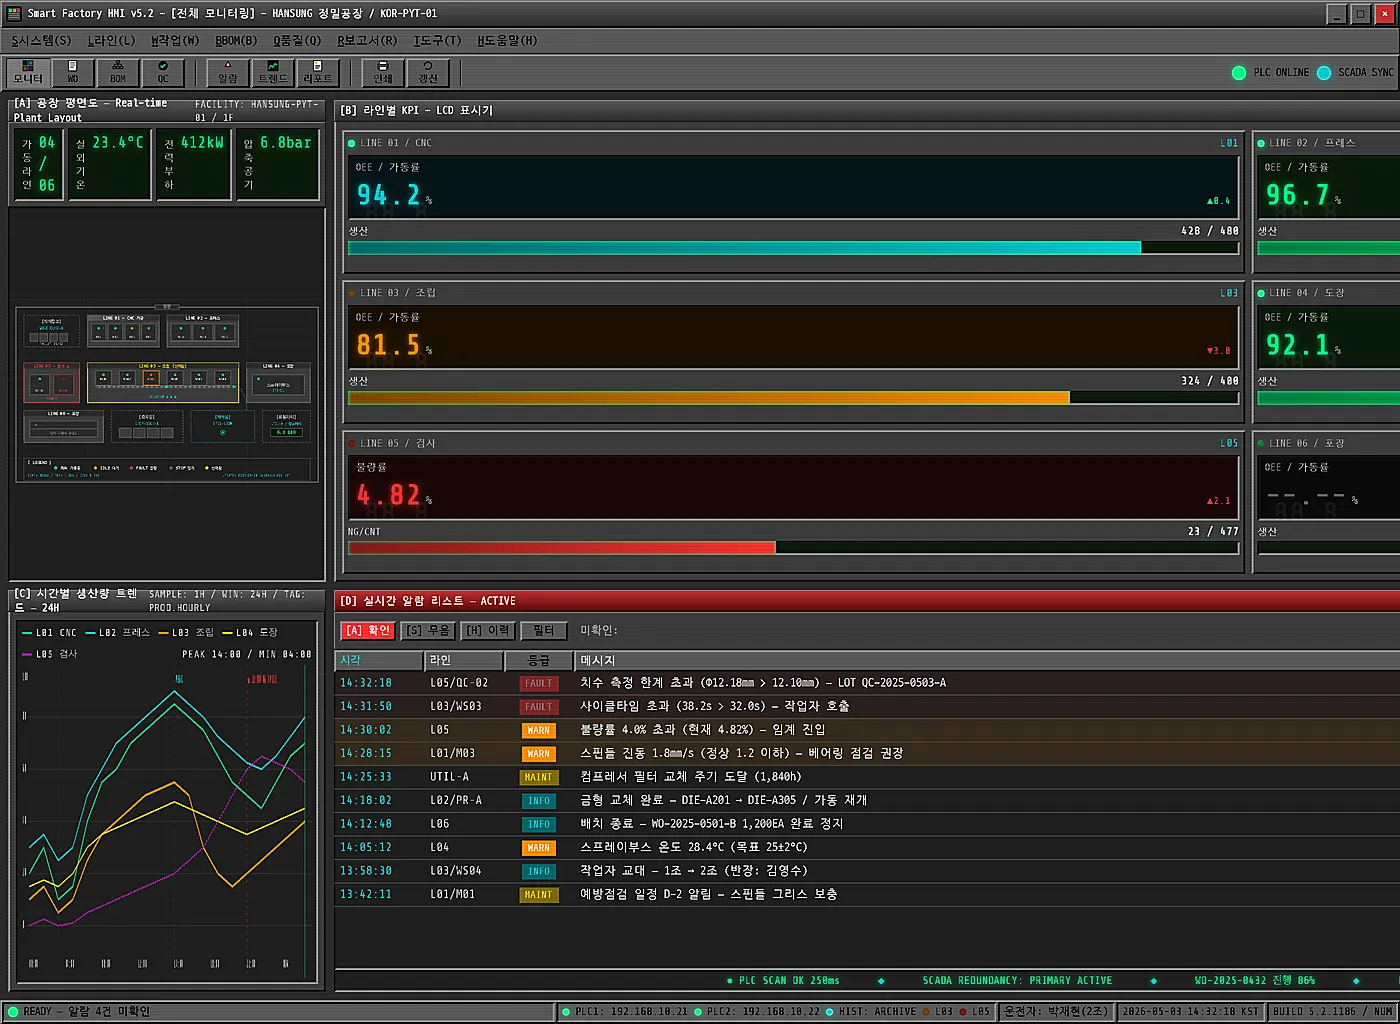Select the BOM toolbar icon
The width and height of the screenshot is (1400, 1024).
click(x=118, y=72)
